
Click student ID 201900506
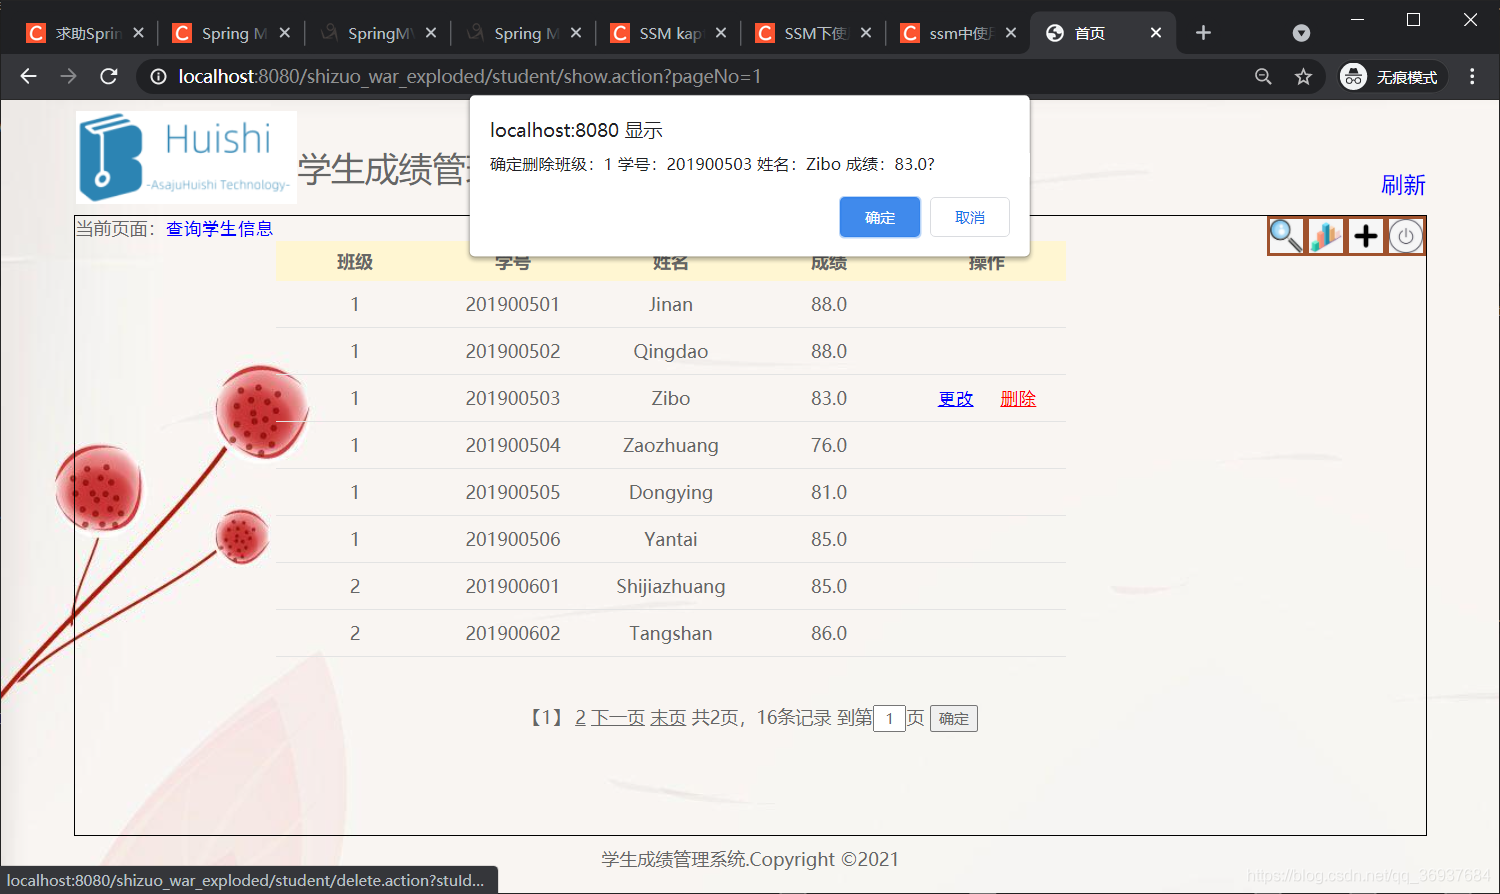point(513,540)
